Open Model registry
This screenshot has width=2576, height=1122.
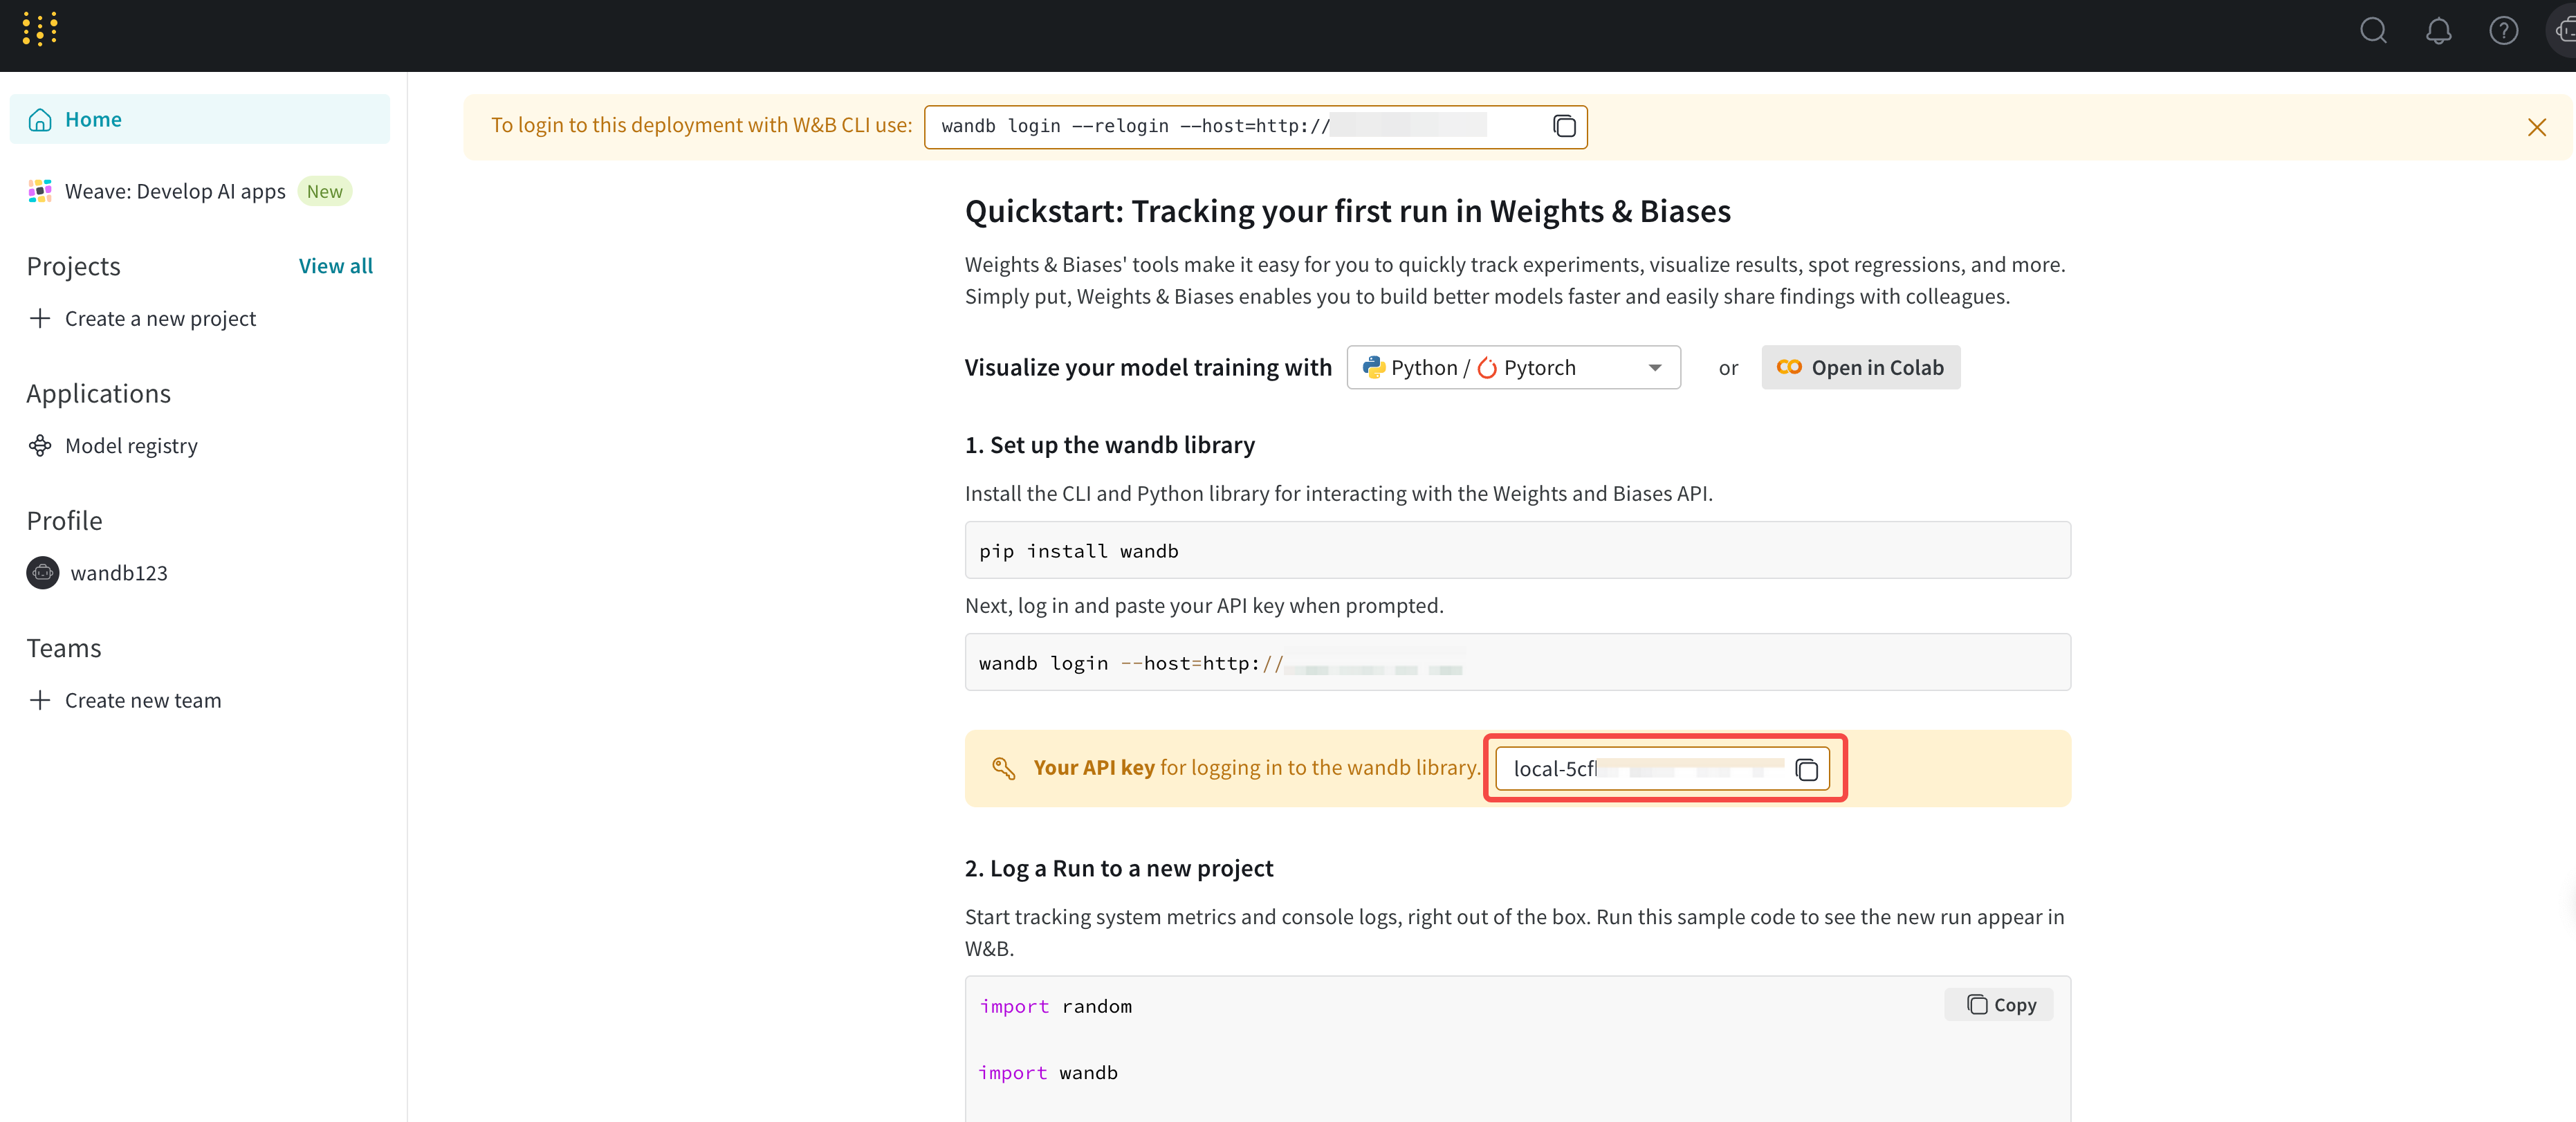tap(131, 445)
